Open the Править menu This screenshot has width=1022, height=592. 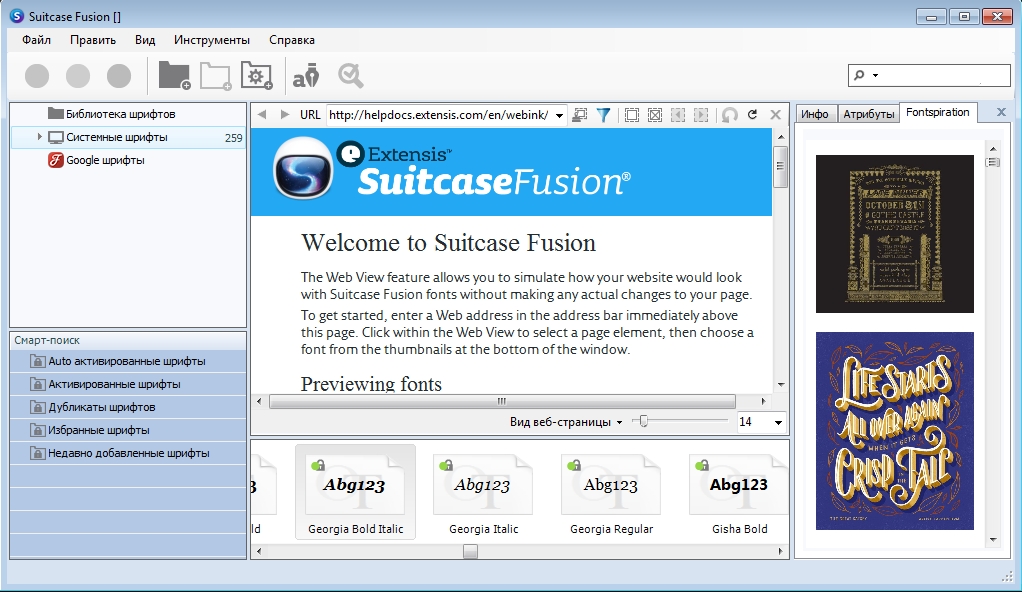pyautogui.click(x=93, y=40)
